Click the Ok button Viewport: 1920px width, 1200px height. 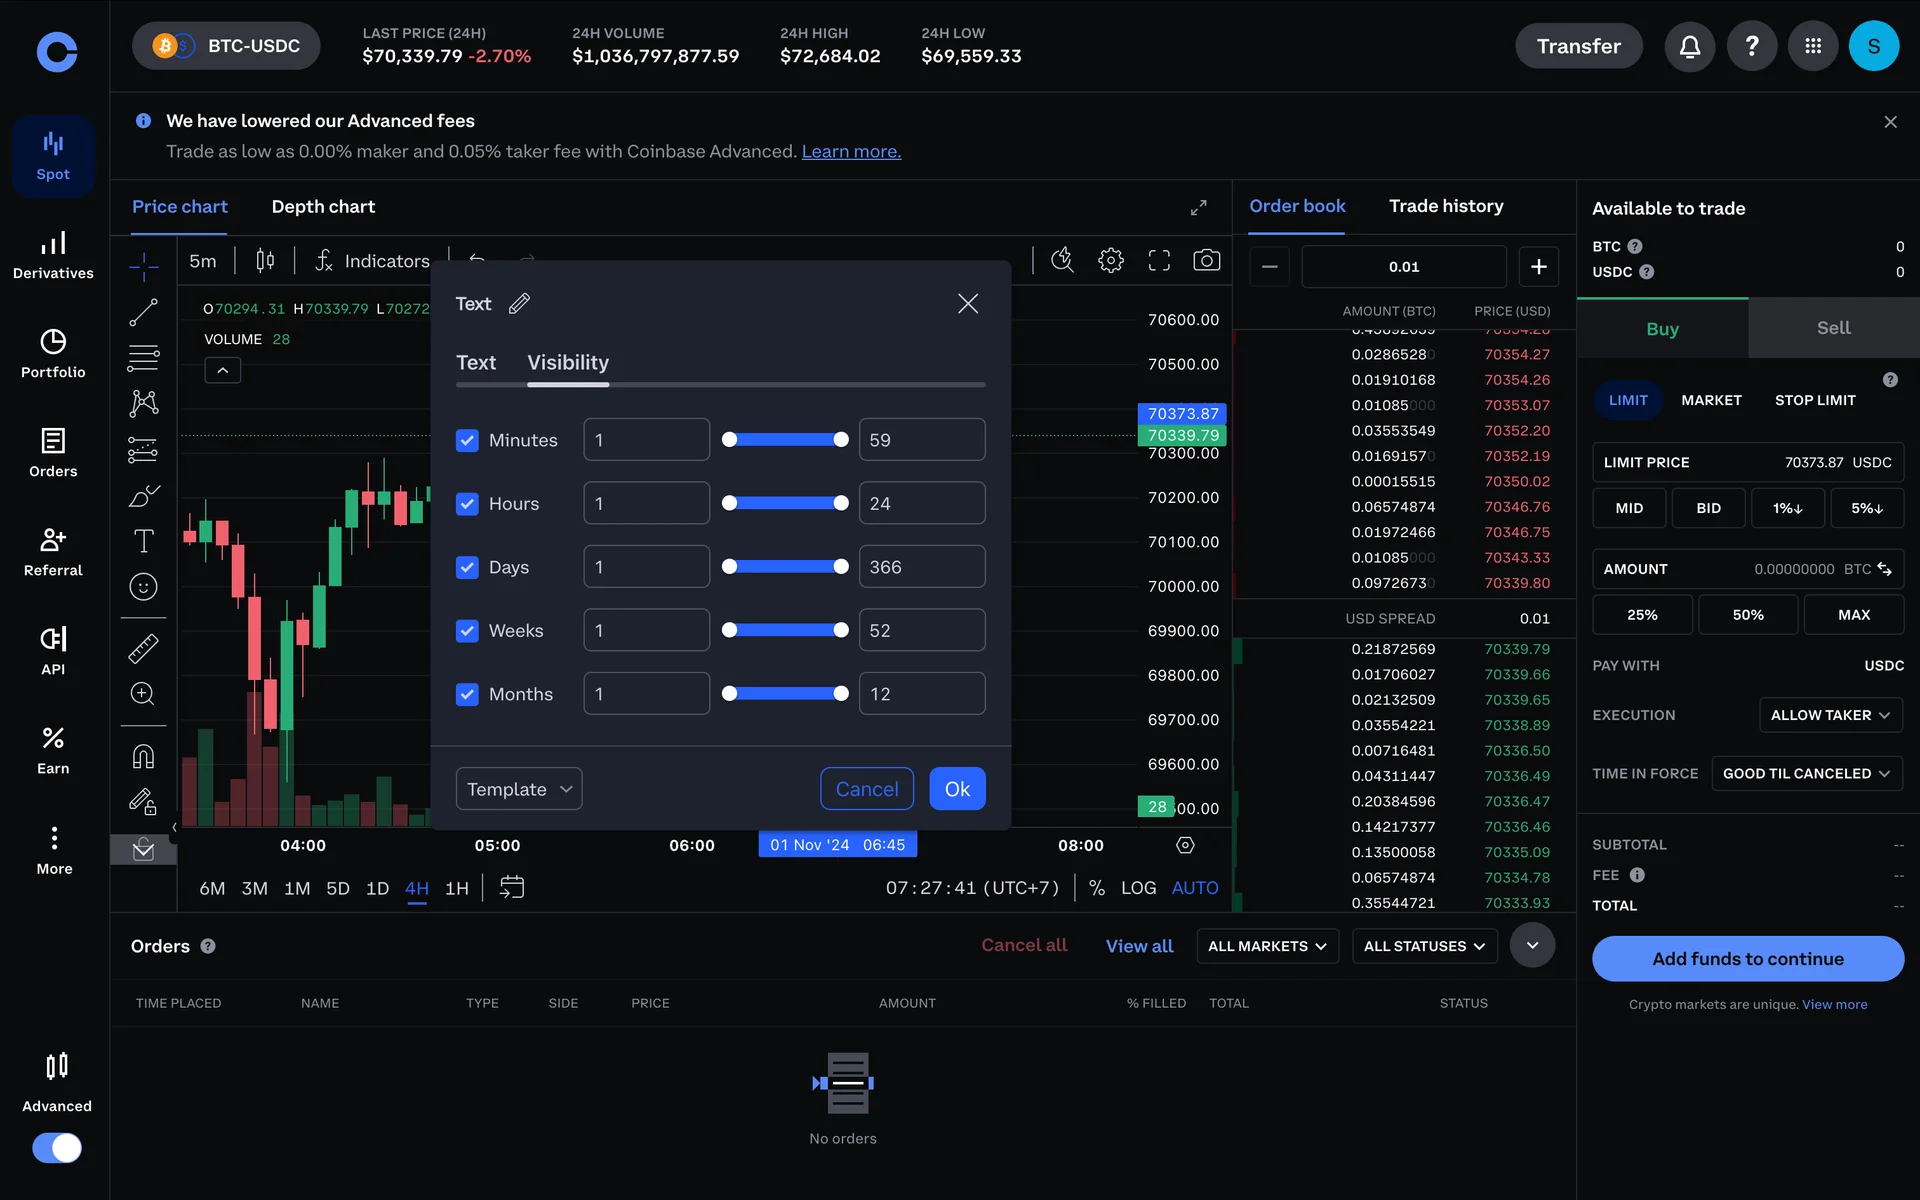[956, 789]
